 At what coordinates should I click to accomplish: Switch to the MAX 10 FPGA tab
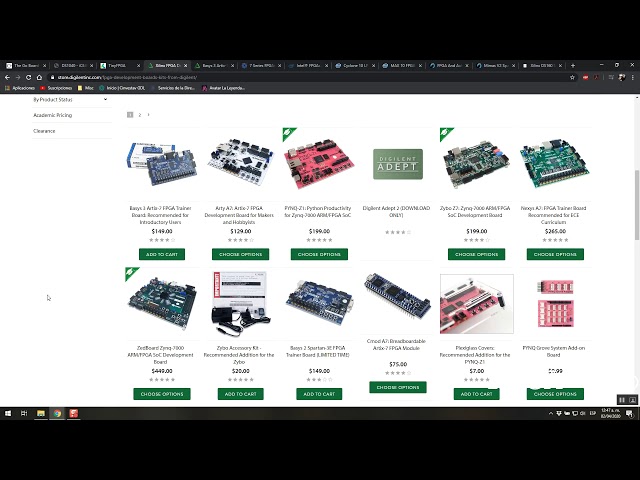(401, 65)
